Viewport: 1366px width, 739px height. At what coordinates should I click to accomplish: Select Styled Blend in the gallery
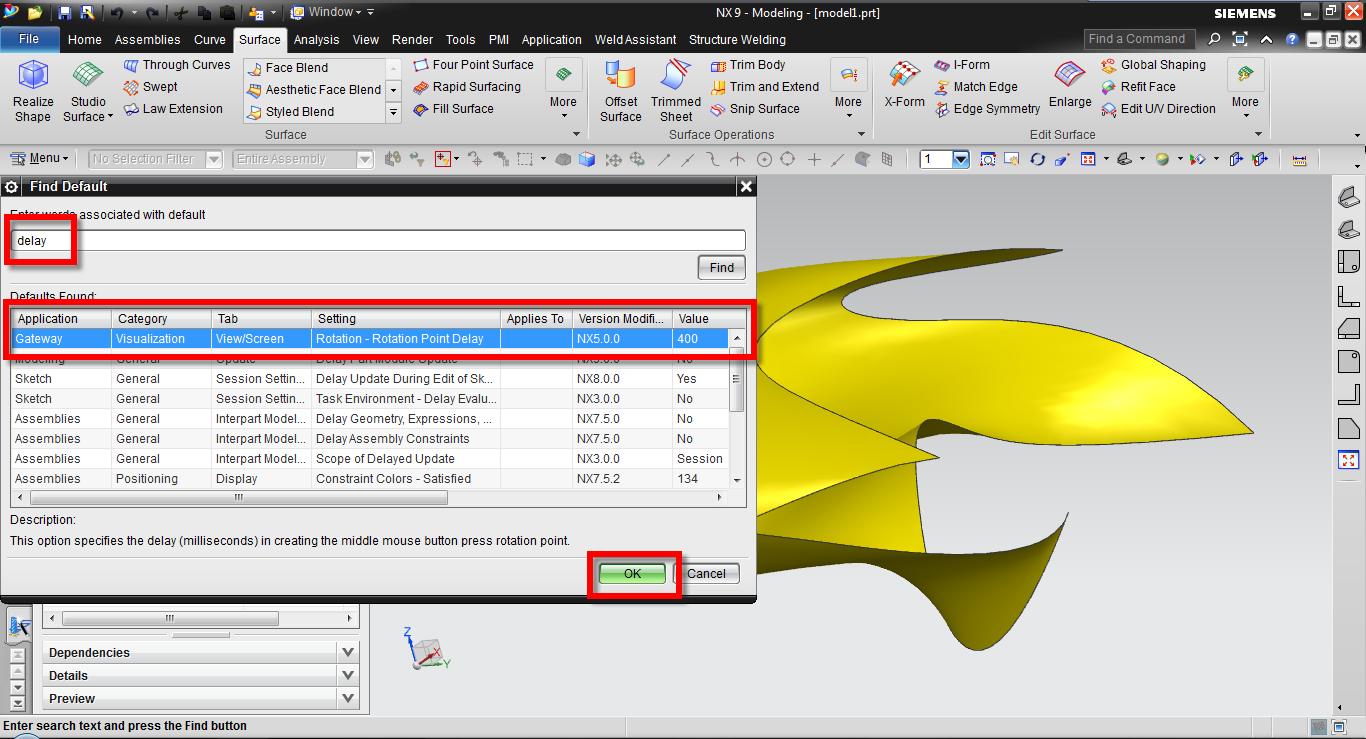click(290, 112)
